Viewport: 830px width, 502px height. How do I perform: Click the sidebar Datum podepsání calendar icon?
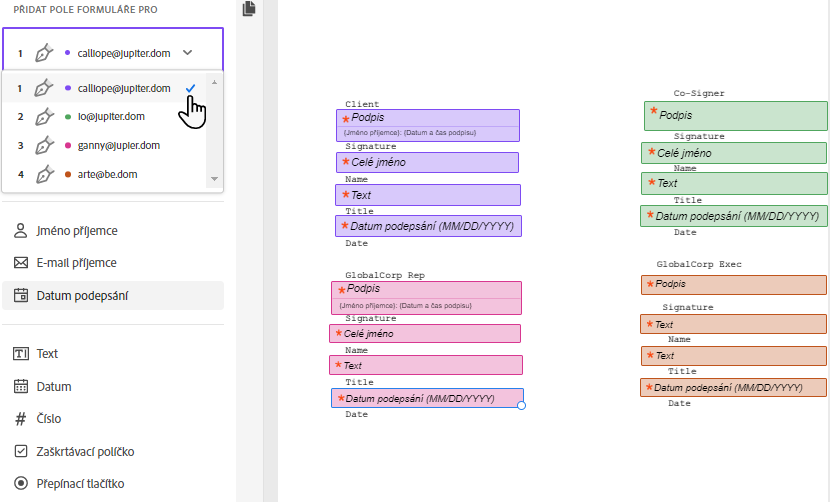tap(20, 296)
